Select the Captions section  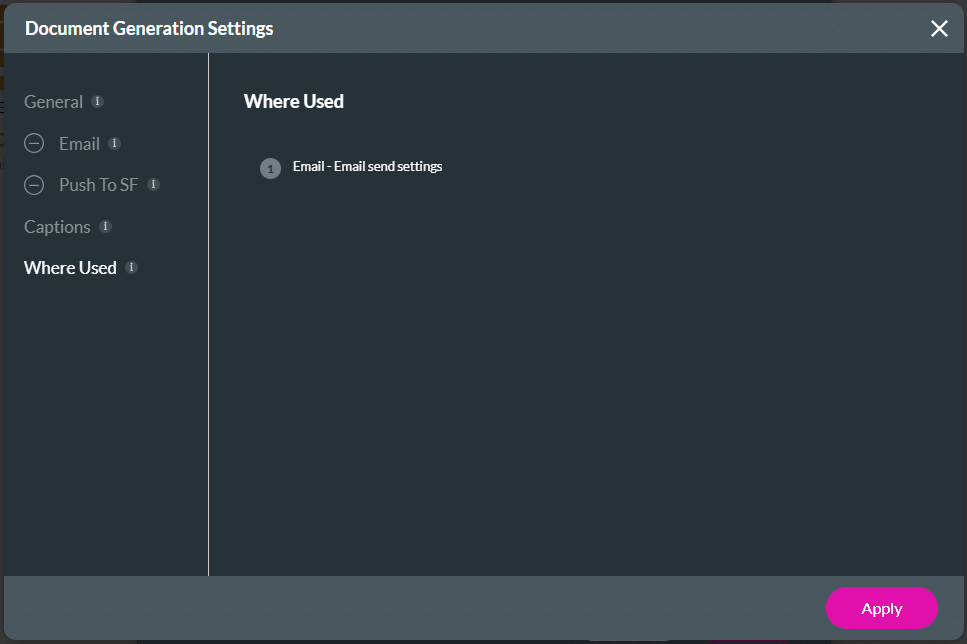click(57, 227)
